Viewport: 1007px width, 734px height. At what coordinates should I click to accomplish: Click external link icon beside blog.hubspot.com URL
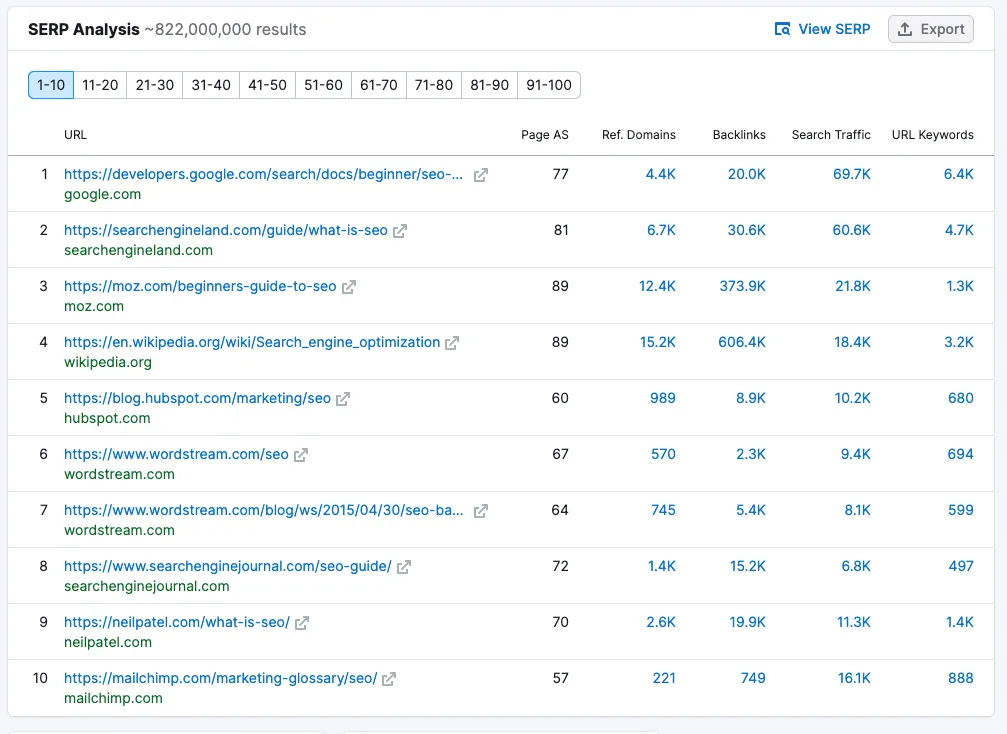coord(343,399)
